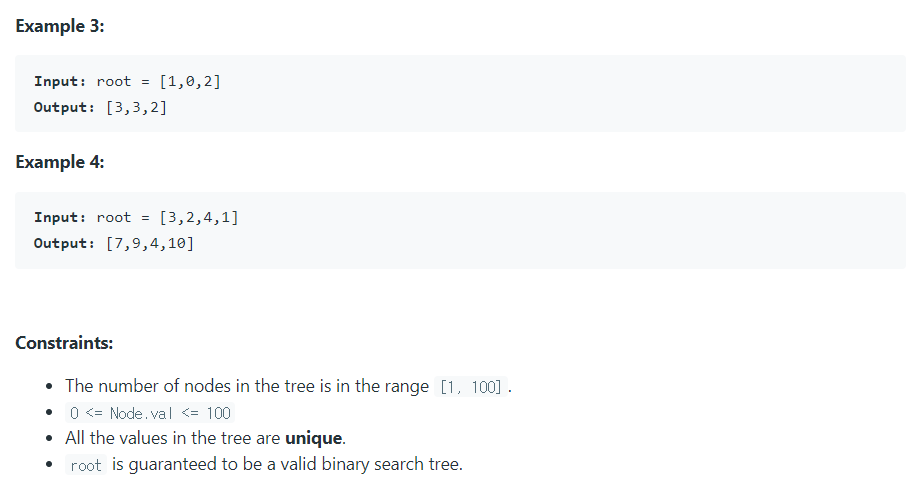Image resolution: width=914 pixels, height=500 pixels.
Task: Click Example 3 output value [3,3,2]
Action: pyautogui.click(x=136, y=107)
